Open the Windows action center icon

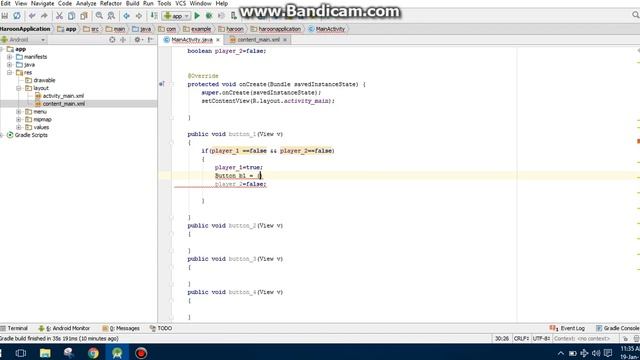pyautogui.click(x=608, y=353)
